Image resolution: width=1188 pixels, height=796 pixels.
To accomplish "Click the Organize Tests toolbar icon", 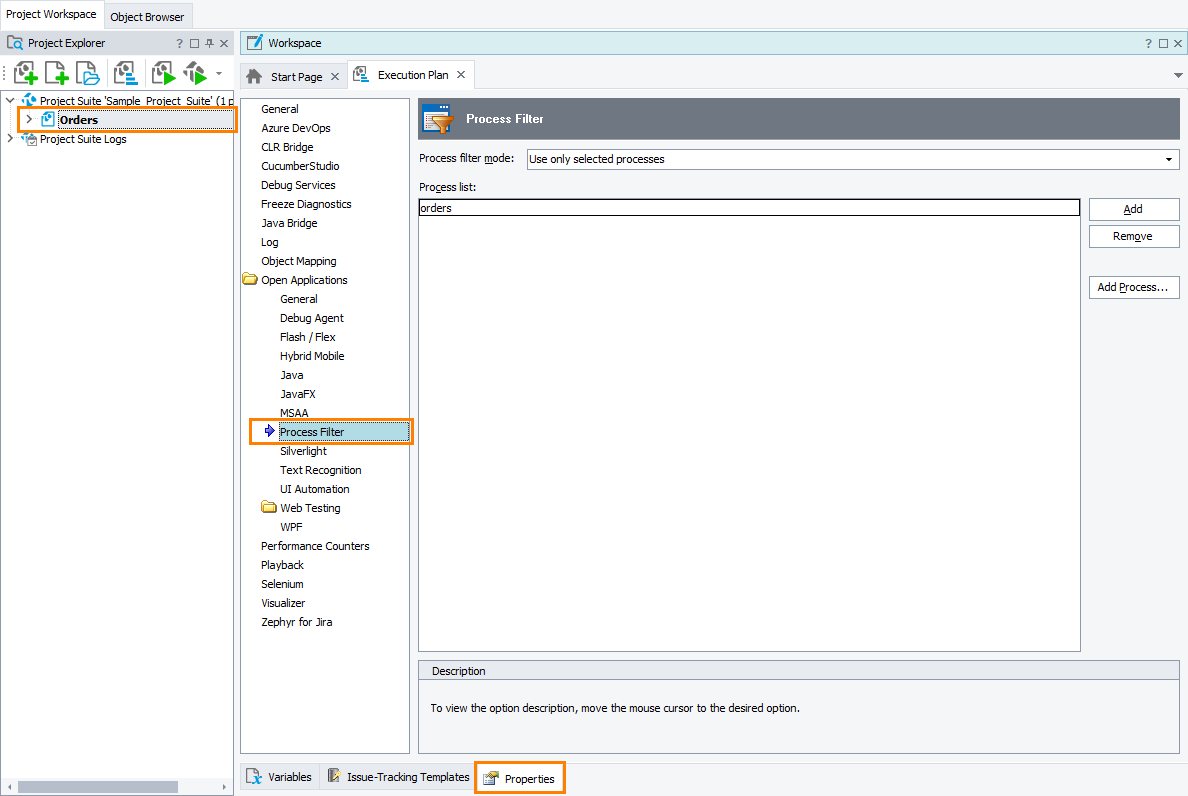I will click(x=124, y=73).
